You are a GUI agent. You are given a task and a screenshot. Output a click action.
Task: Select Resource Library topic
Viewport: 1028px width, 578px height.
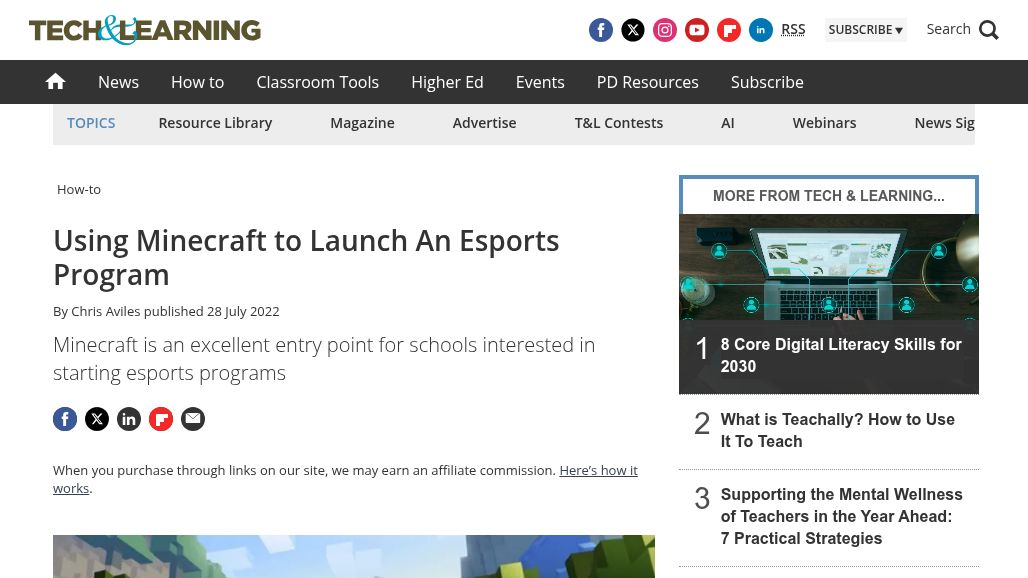215,123
